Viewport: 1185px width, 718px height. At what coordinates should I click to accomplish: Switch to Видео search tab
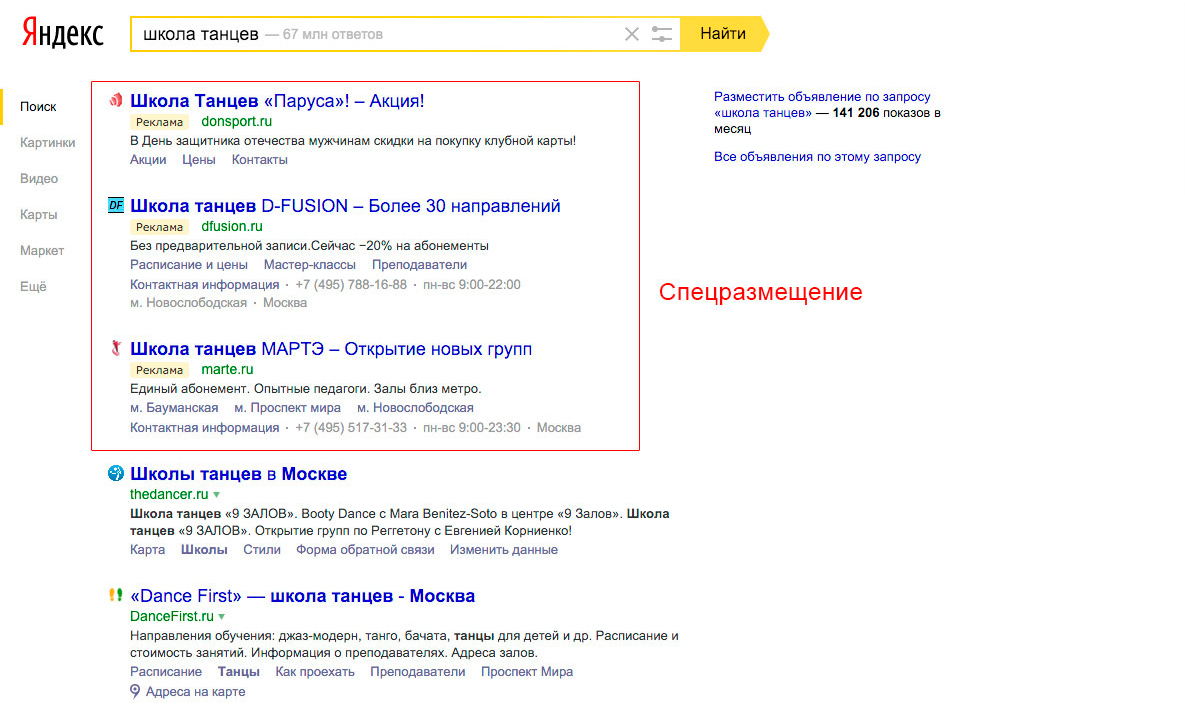[x=39, y=178]
